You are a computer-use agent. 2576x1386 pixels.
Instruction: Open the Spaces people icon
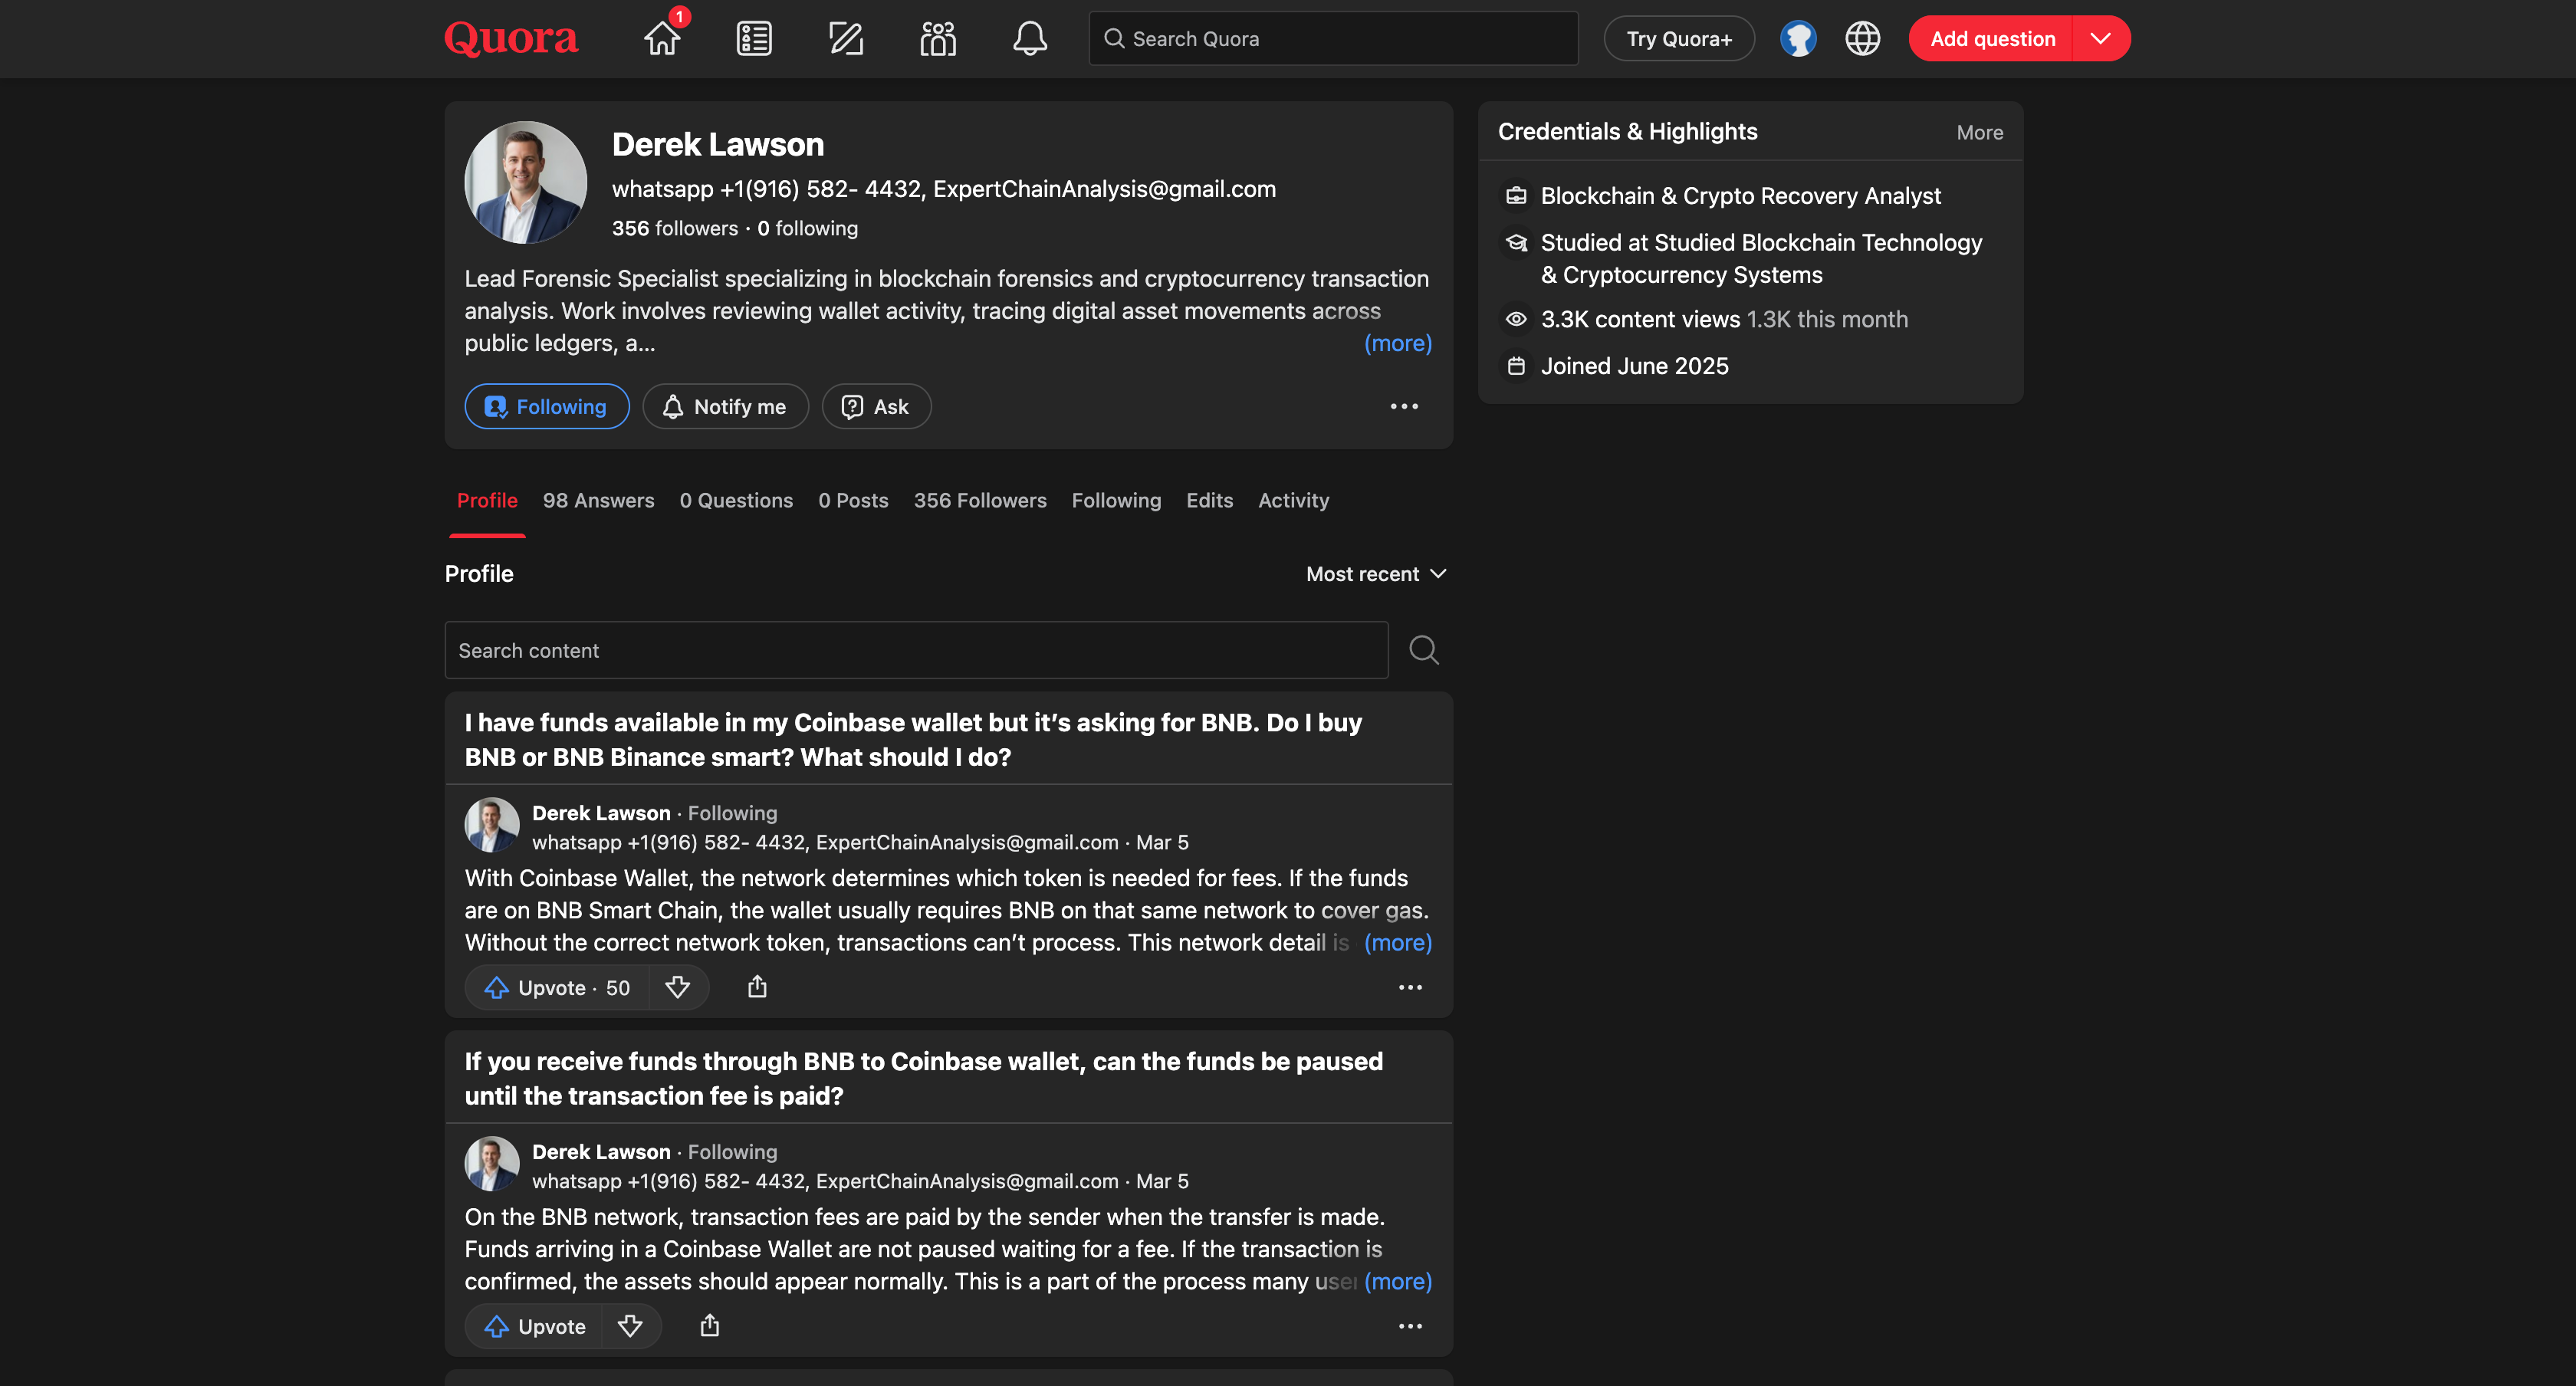pos(938,39)
